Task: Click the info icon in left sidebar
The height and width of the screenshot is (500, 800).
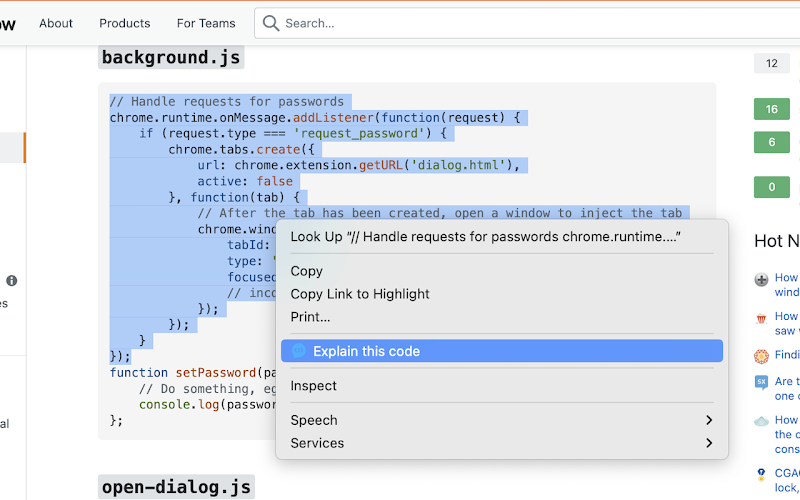Action: click(12, 281)
